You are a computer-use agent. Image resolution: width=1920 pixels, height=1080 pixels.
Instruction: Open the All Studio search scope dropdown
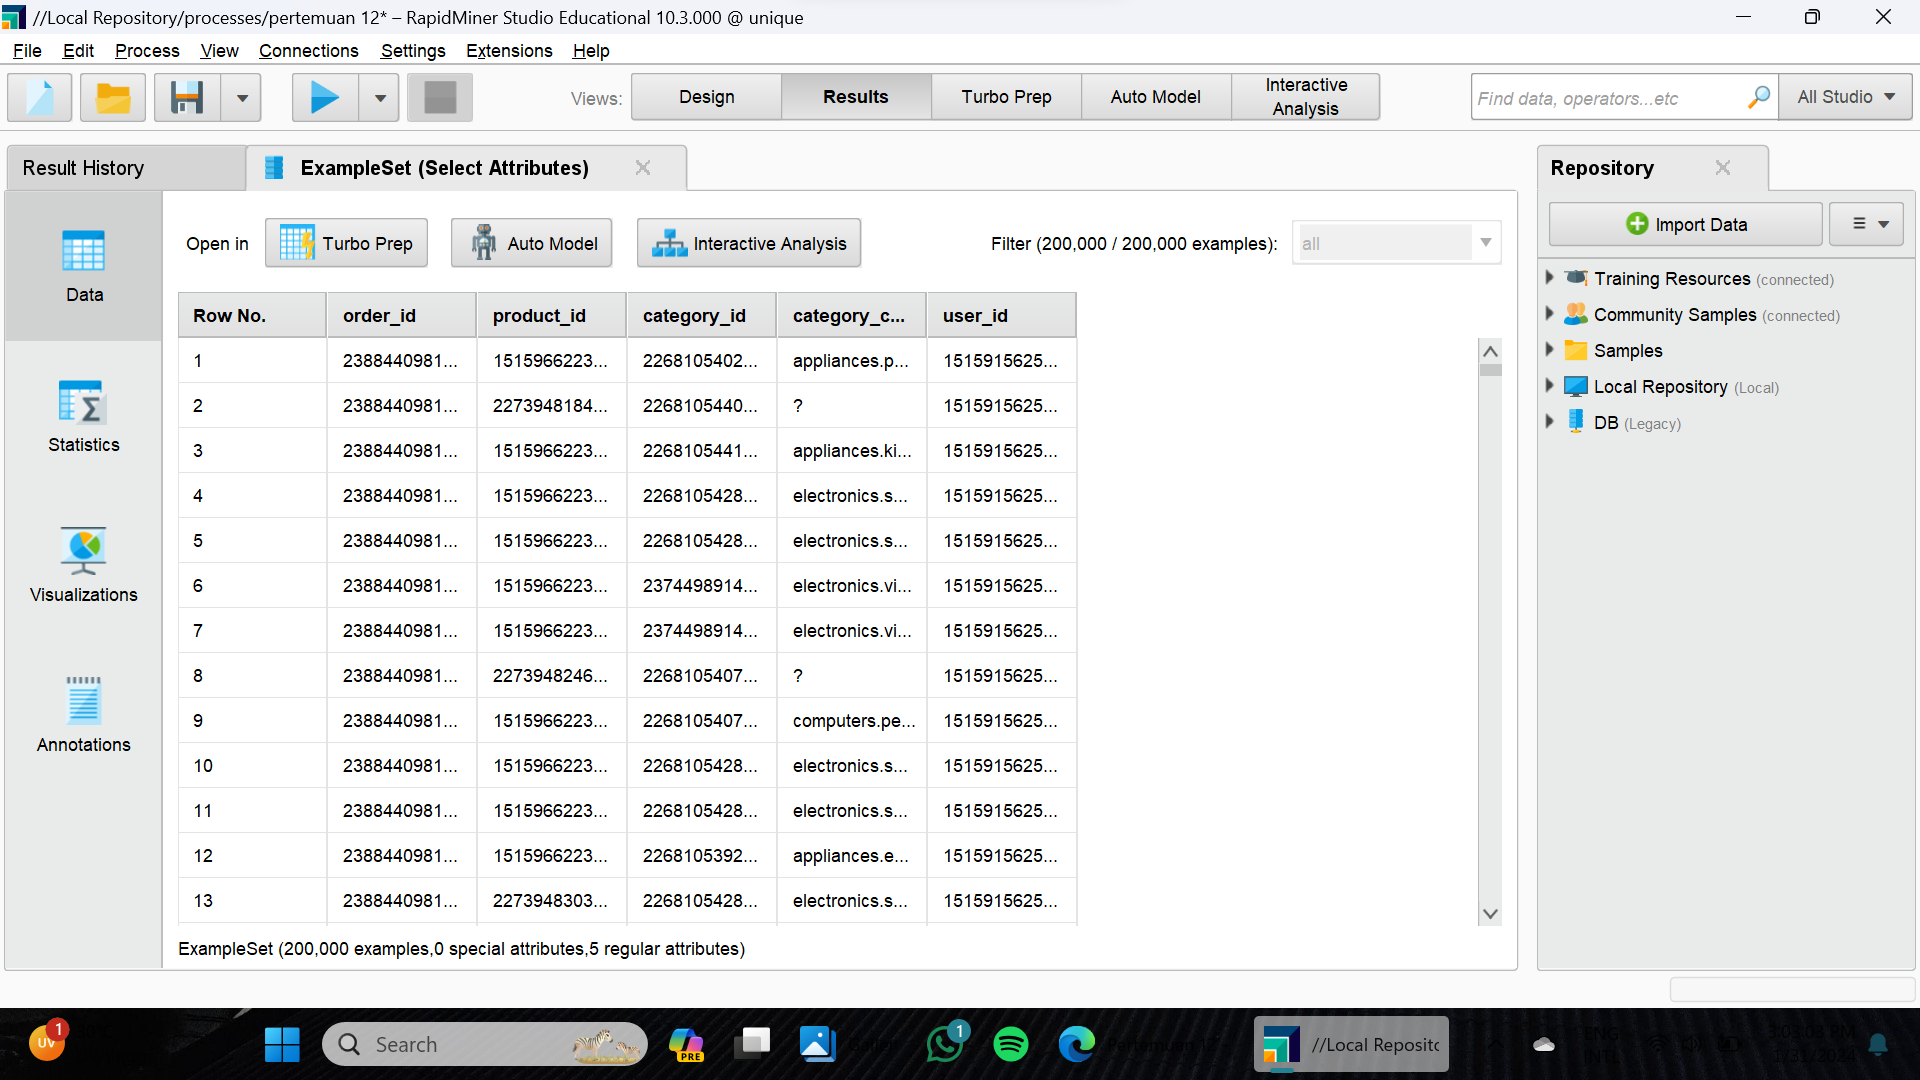click(1845, 97)
